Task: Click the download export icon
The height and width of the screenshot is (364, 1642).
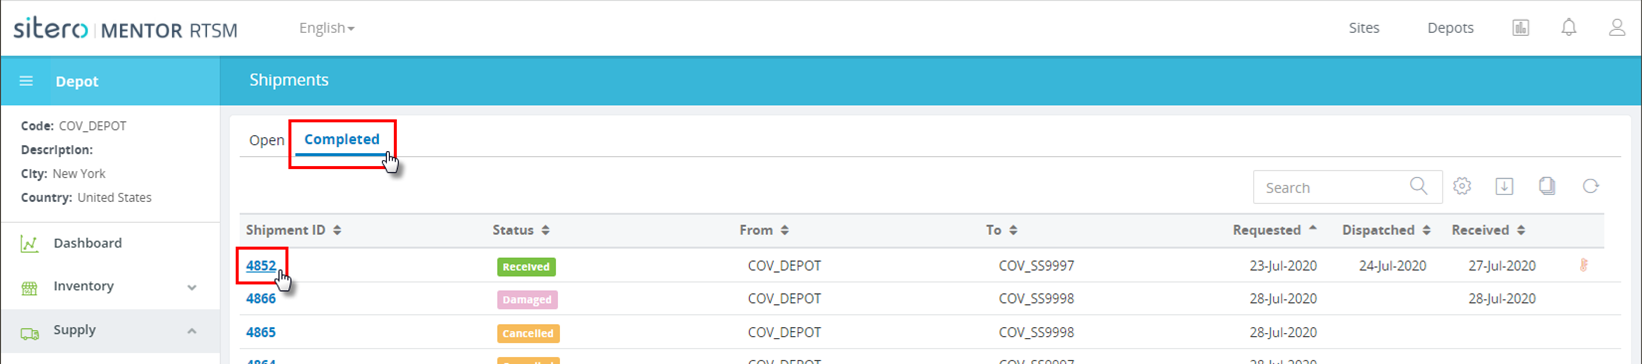Action: pos(1504,186)
